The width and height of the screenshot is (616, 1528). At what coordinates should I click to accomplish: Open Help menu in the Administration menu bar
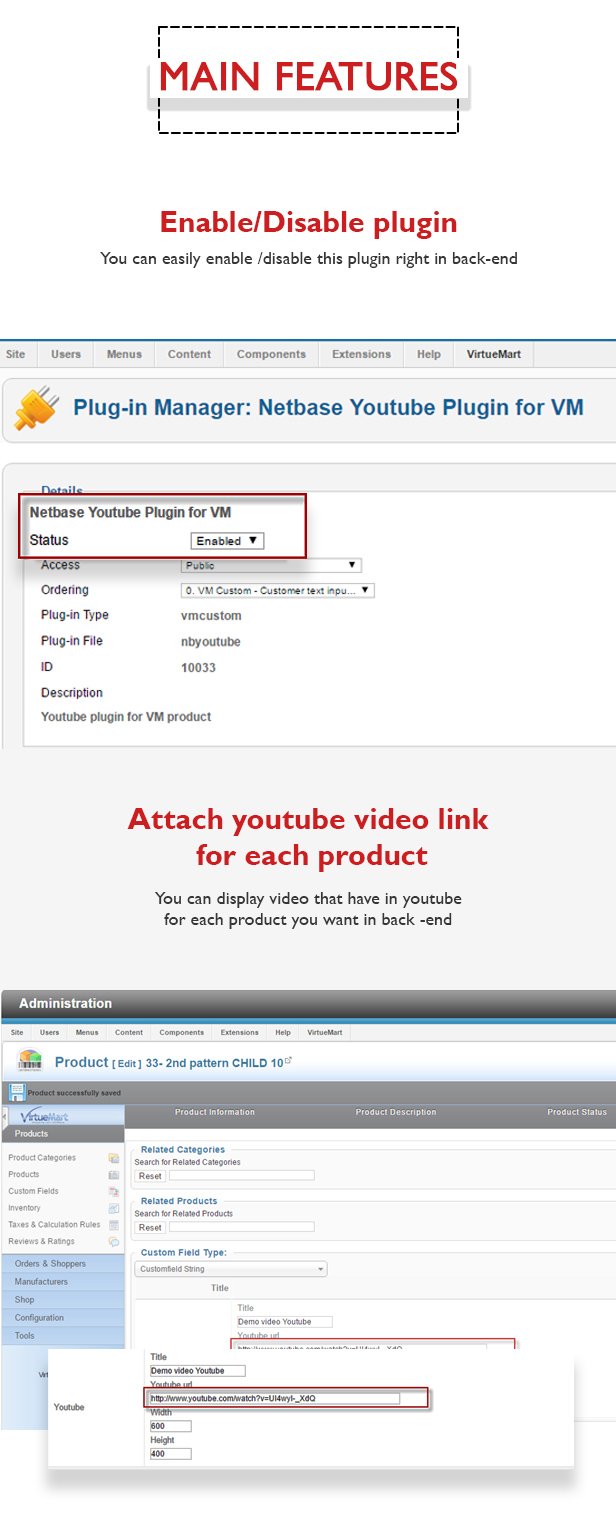[x=283, y=1032]
